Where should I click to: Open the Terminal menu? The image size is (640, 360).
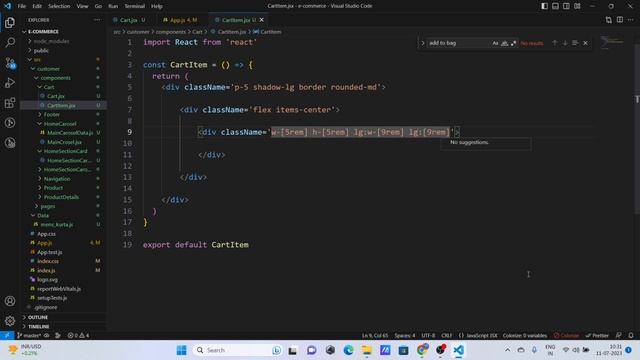tap(135, 6)
